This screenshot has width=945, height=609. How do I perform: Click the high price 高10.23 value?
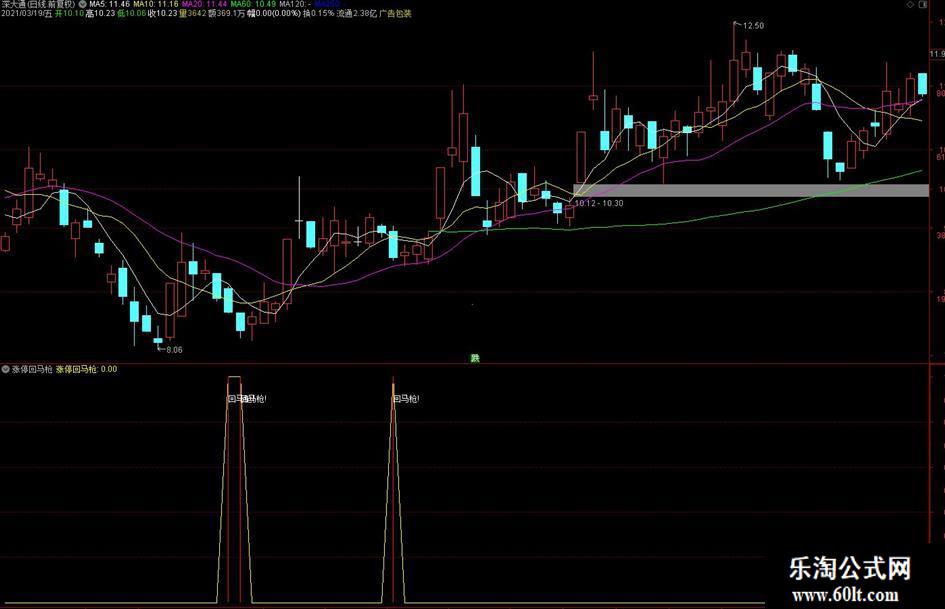100,13
